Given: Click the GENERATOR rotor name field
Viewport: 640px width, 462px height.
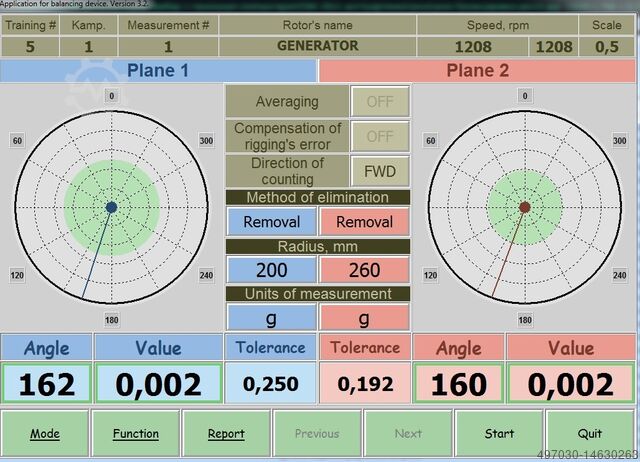Looking at the screenshot, I should coord(317,46).
